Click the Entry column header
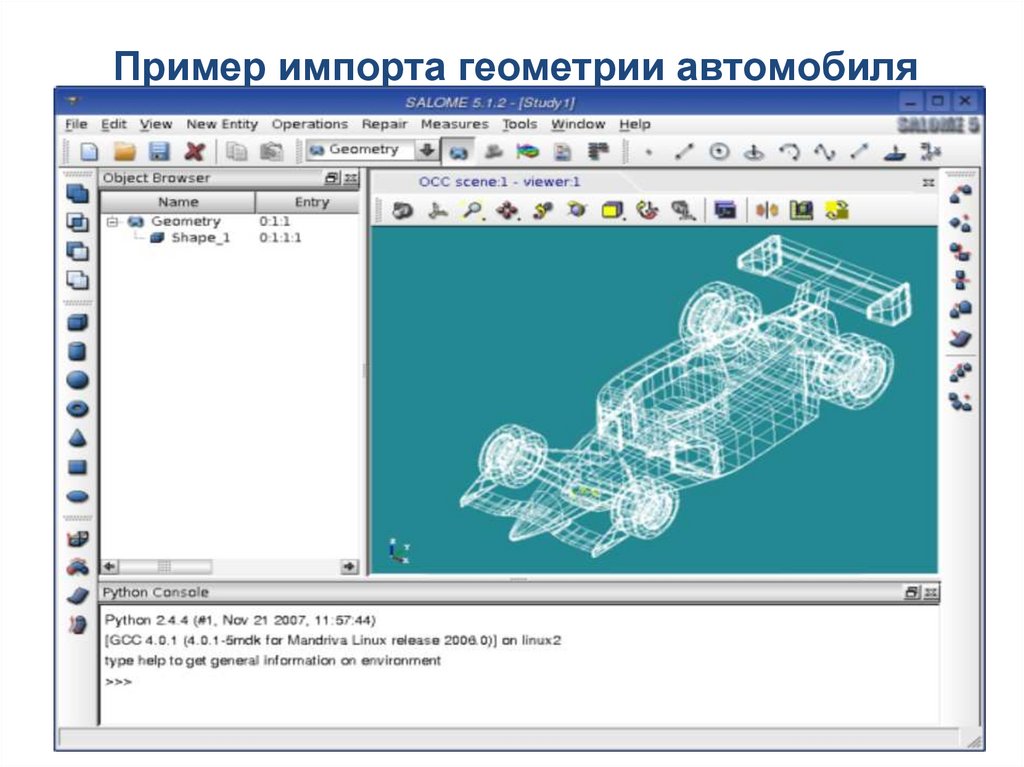Screen dimensions: 1024x767 click(311, 202)
